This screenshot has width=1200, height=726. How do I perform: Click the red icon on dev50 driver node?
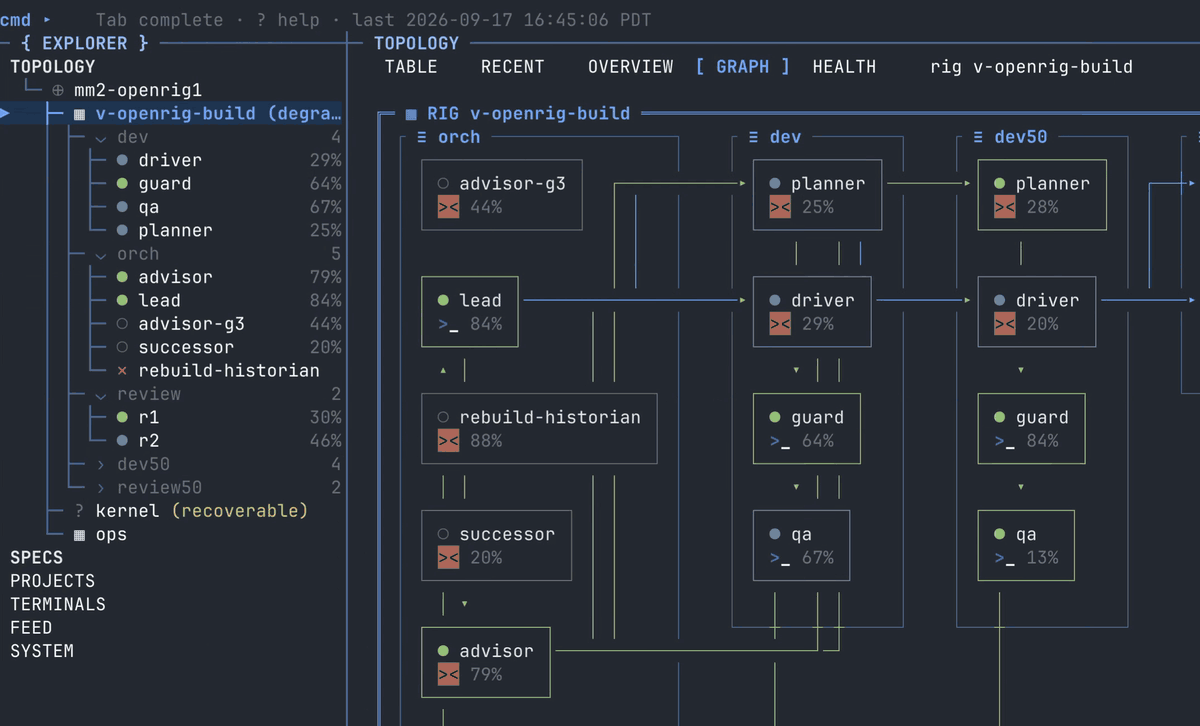click(x=1005, y=324)
